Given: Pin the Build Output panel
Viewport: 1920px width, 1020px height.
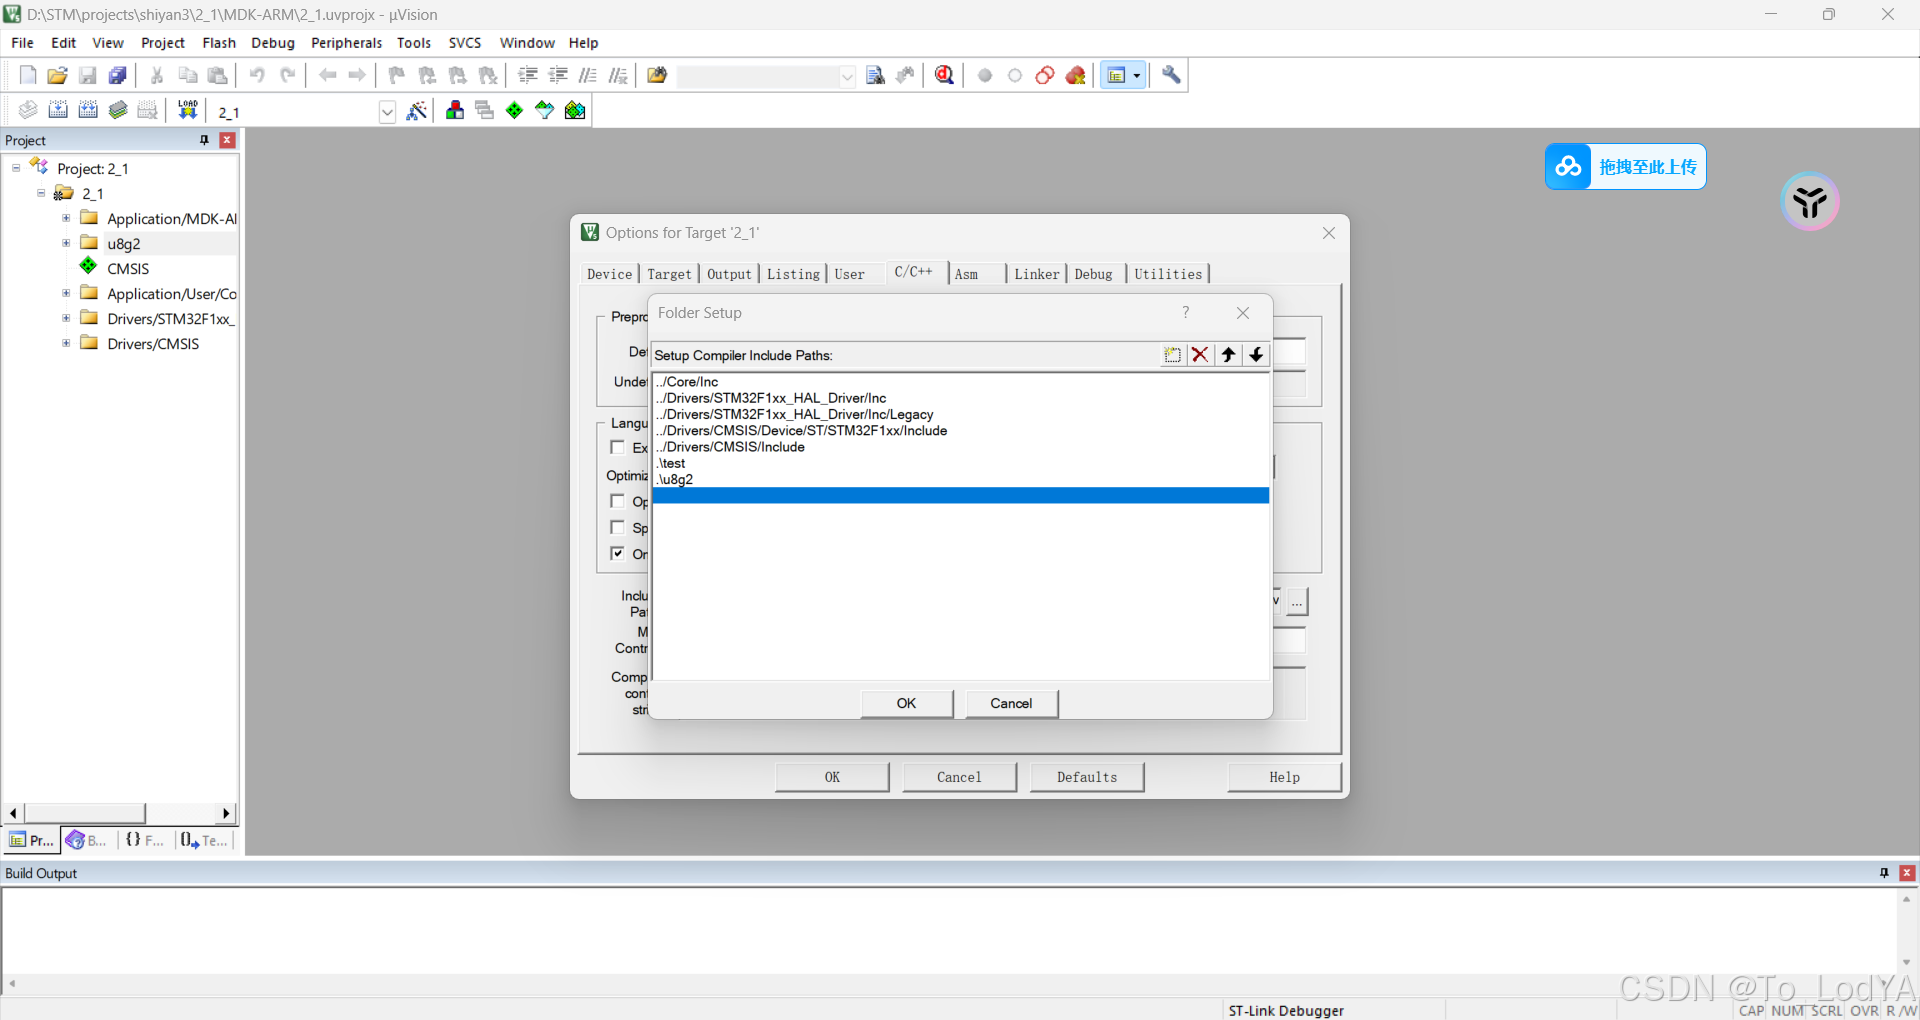Looking at the screenshot, I should pos(1884,873).
